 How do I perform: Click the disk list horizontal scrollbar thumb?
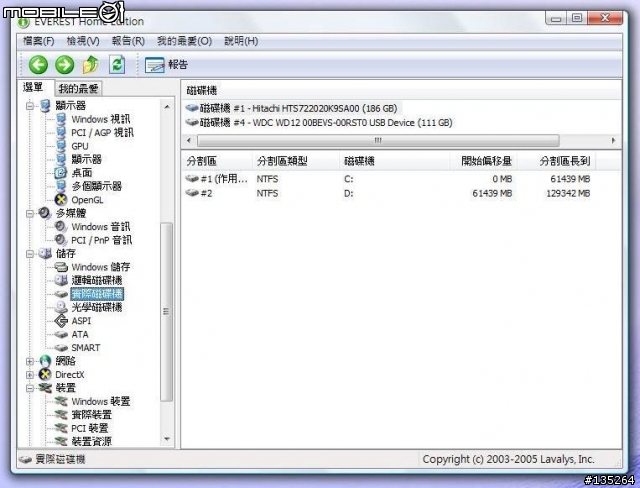(x=378, y=140)
